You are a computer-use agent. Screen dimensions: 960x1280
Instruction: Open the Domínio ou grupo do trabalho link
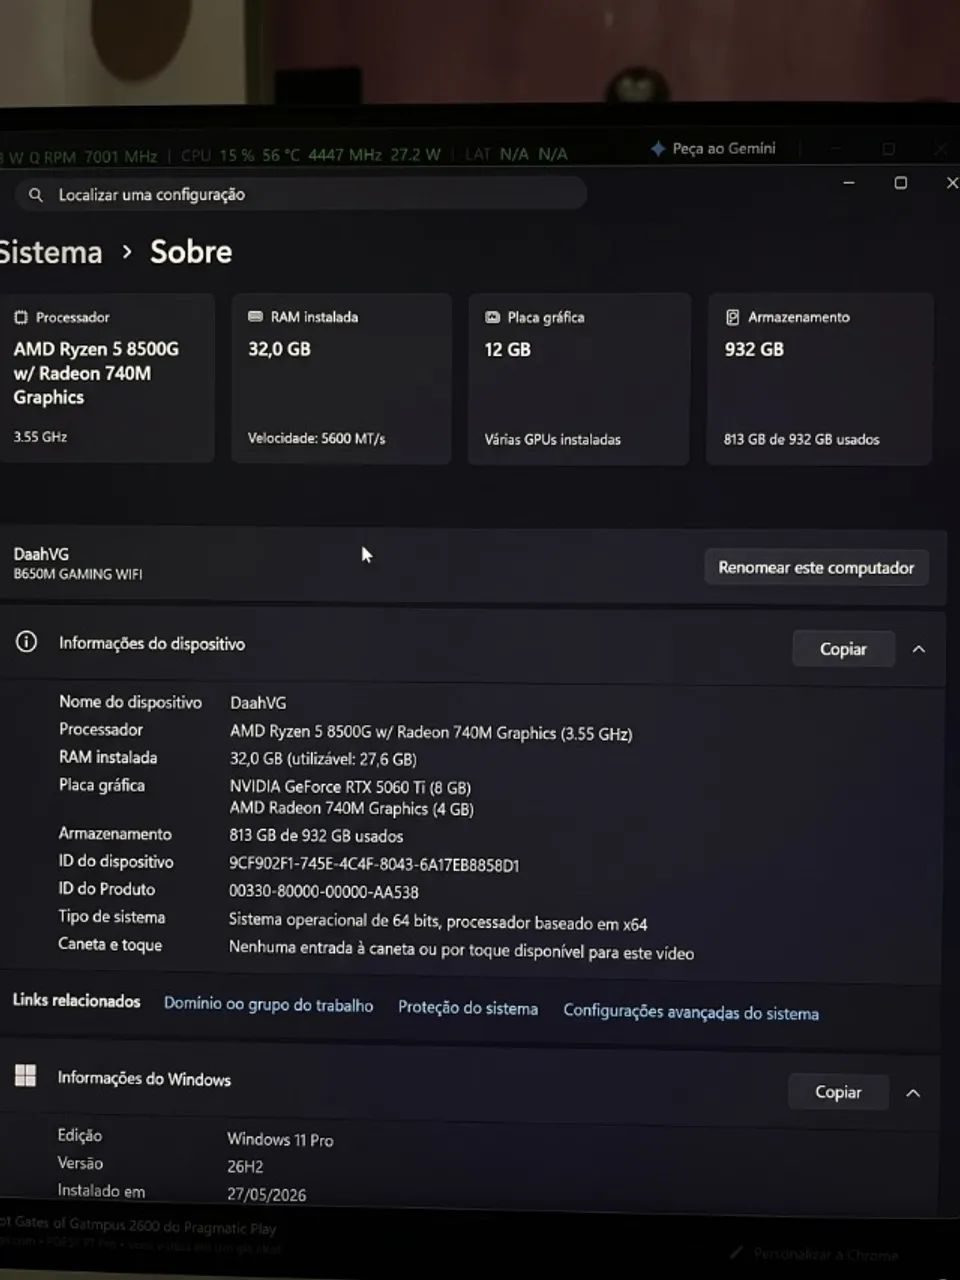[x=268, y=1005]
